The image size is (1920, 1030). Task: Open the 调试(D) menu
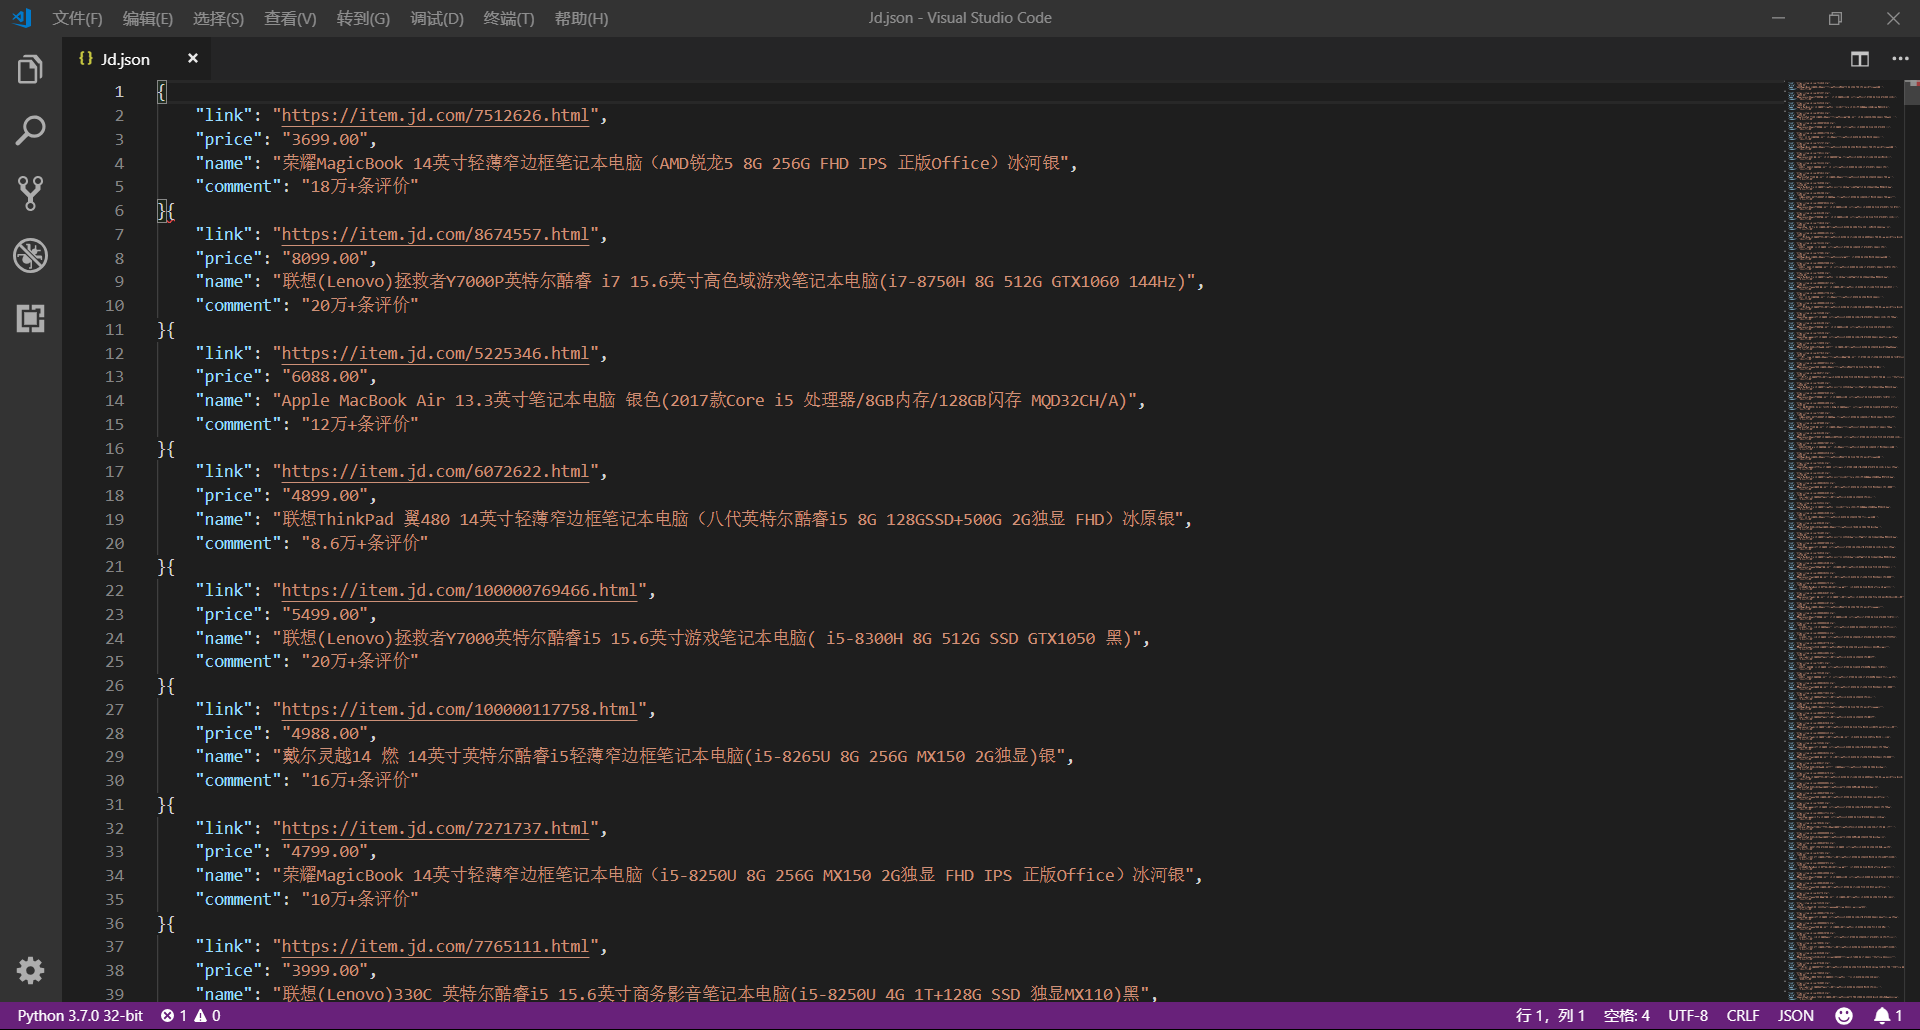click(437, 18)
